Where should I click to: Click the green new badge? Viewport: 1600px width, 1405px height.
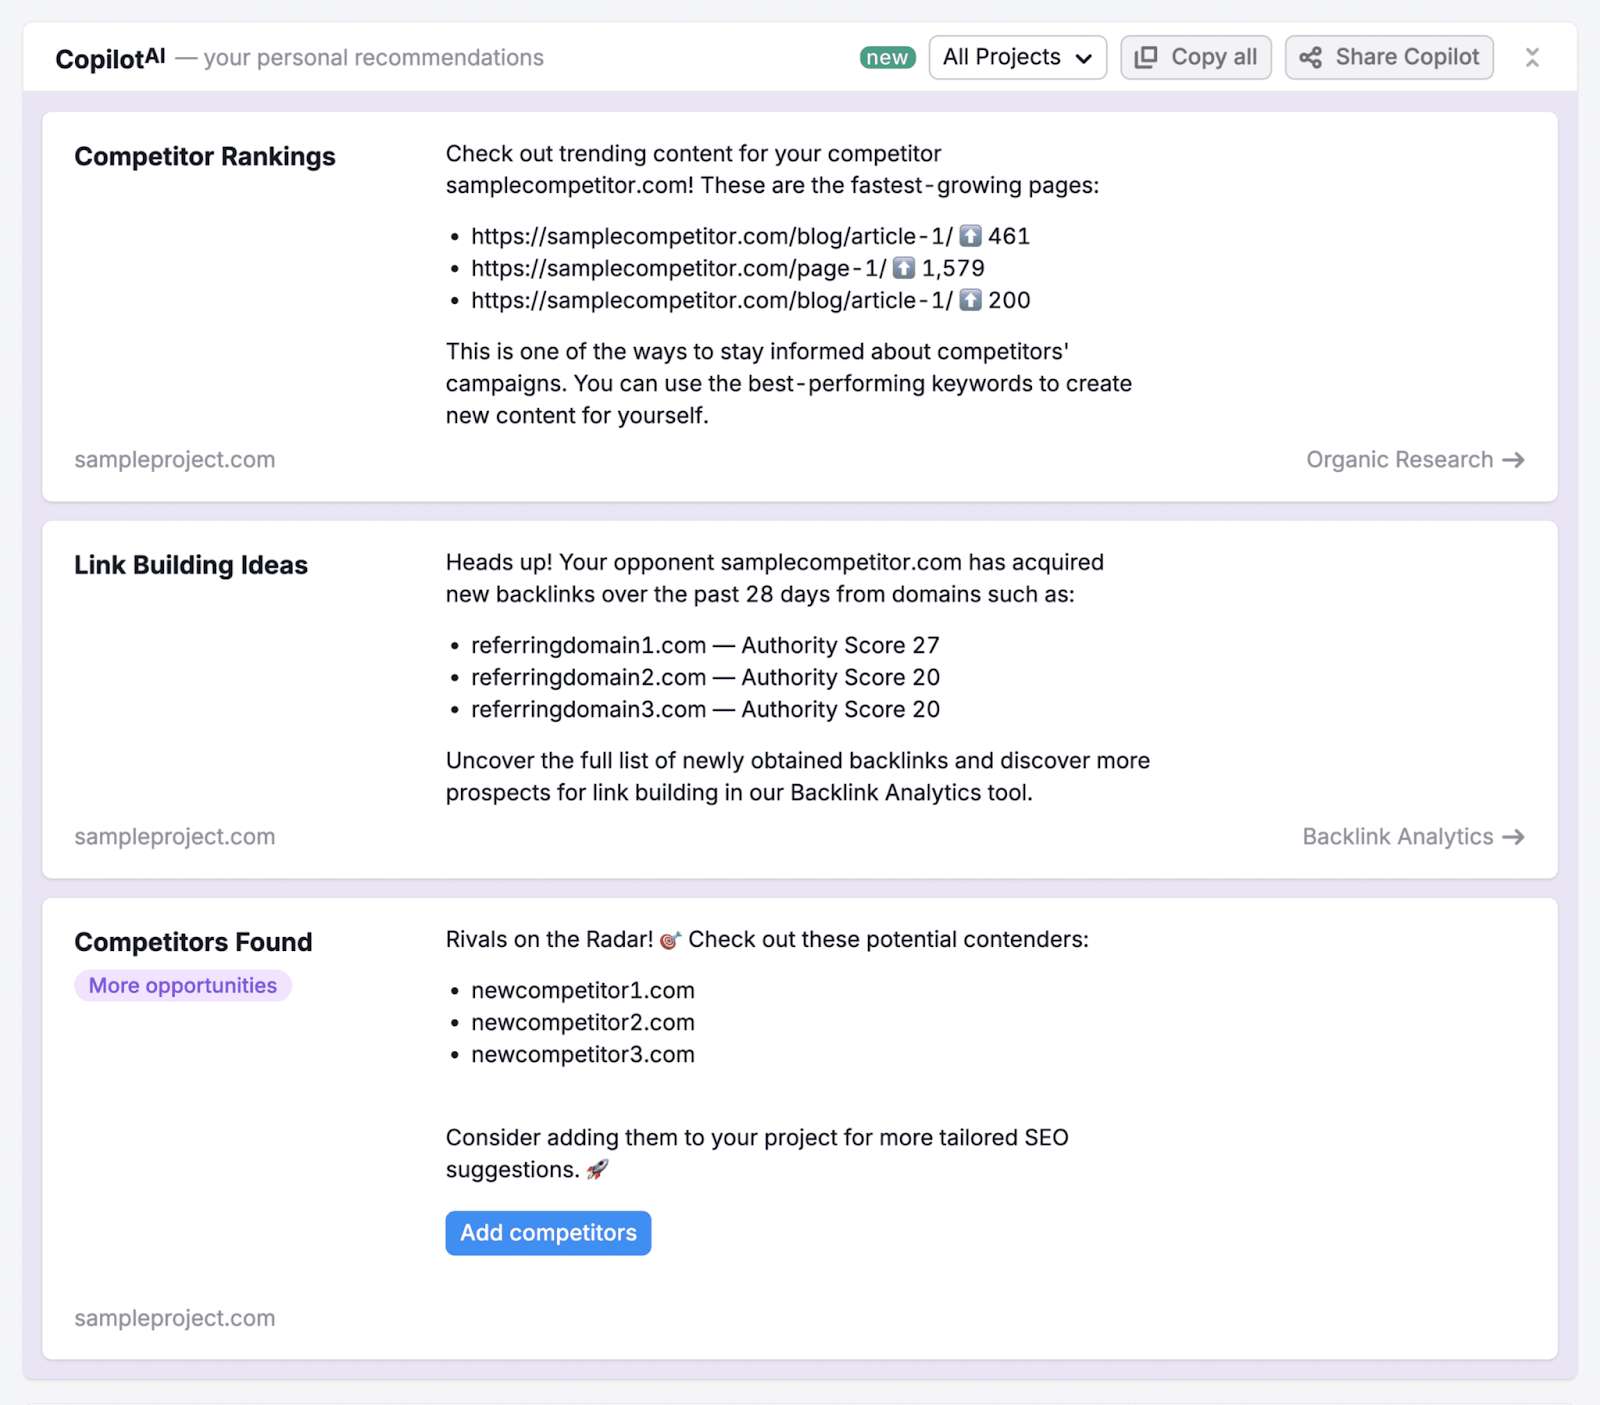887,57
